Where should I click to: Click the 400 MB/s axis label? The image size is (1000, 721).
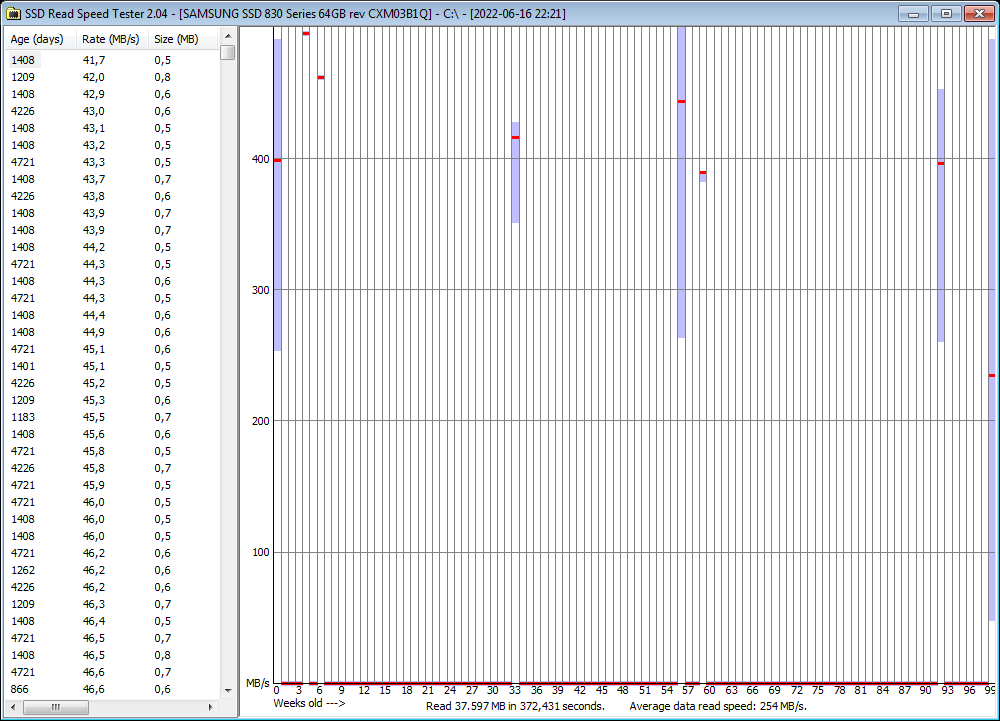[261, 159]
